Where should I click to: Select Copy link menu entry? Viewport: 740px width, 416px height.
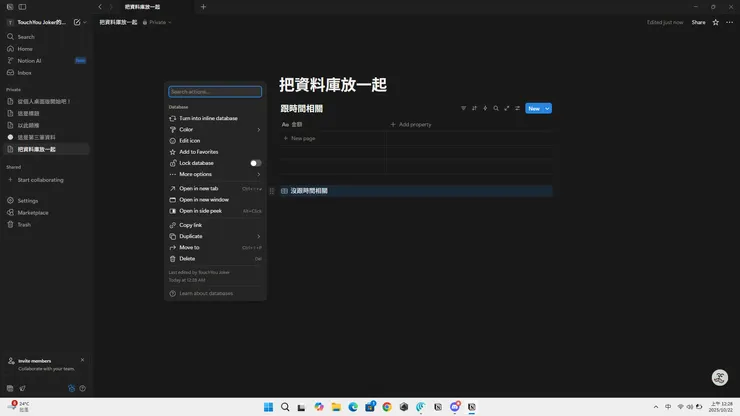coord(215,225)
